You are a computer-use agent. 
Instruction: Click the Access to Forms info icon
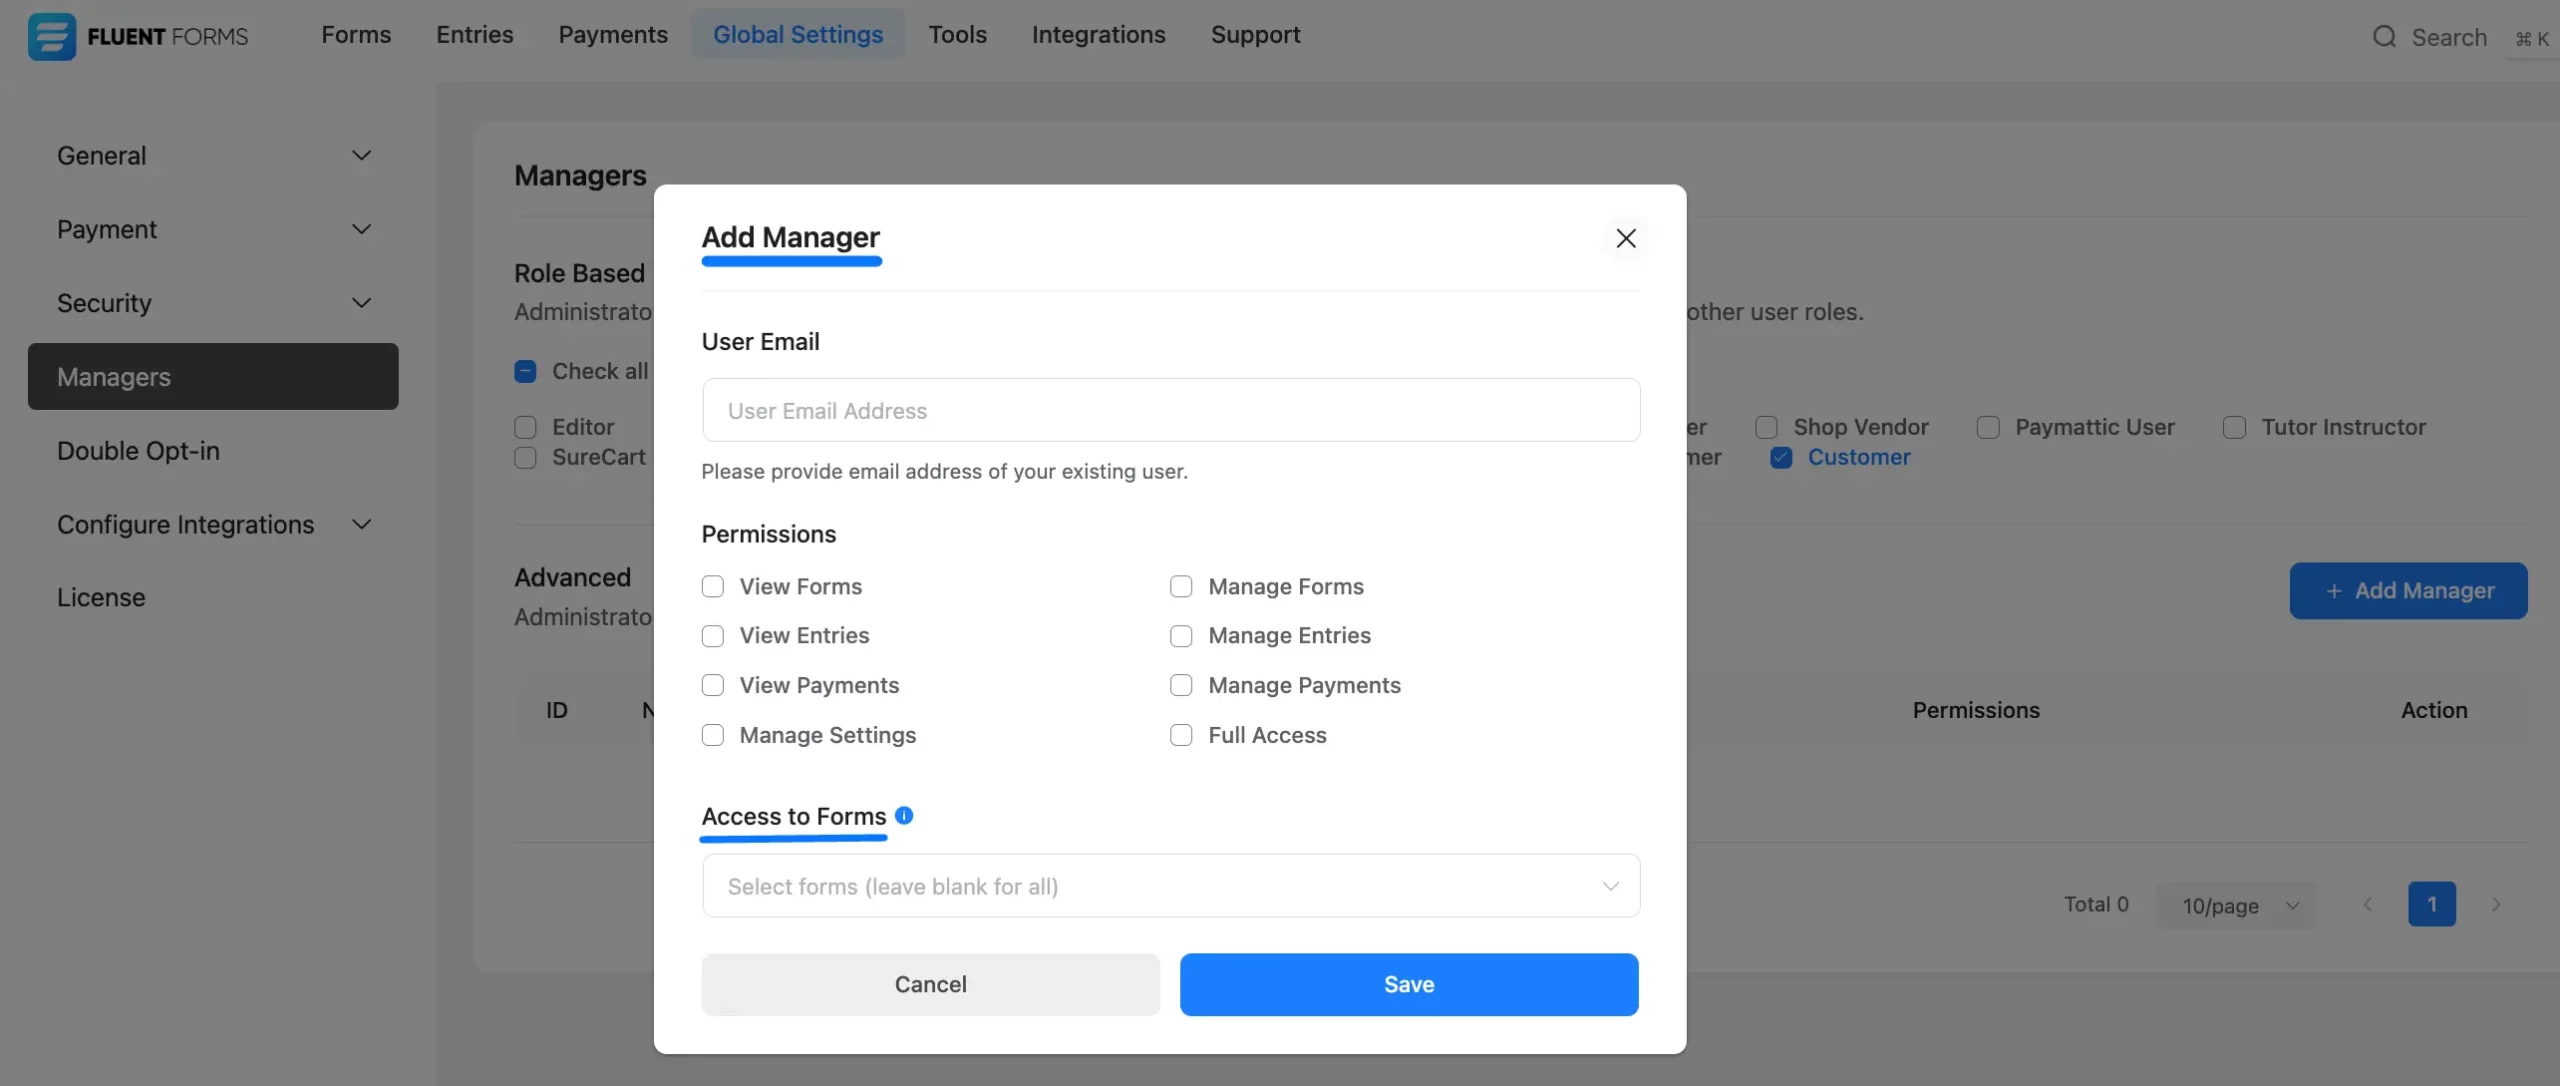tap(904, 815)
